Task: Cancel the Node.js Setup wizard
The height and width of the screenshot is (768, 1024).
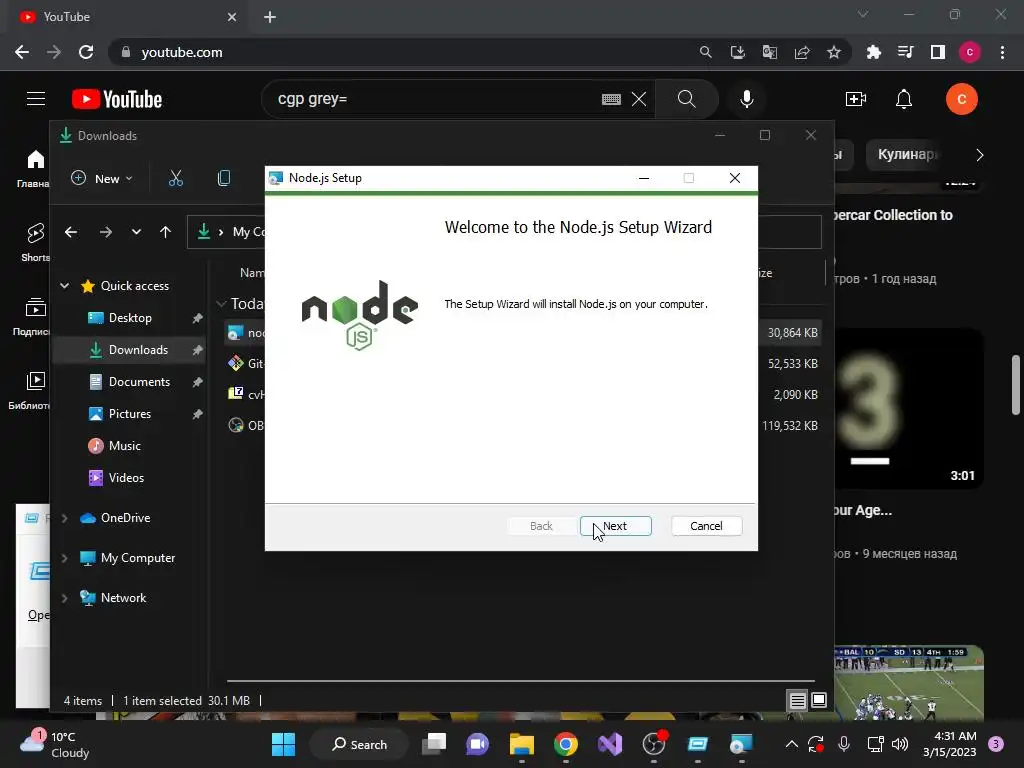Action: [x=706, y=526]
